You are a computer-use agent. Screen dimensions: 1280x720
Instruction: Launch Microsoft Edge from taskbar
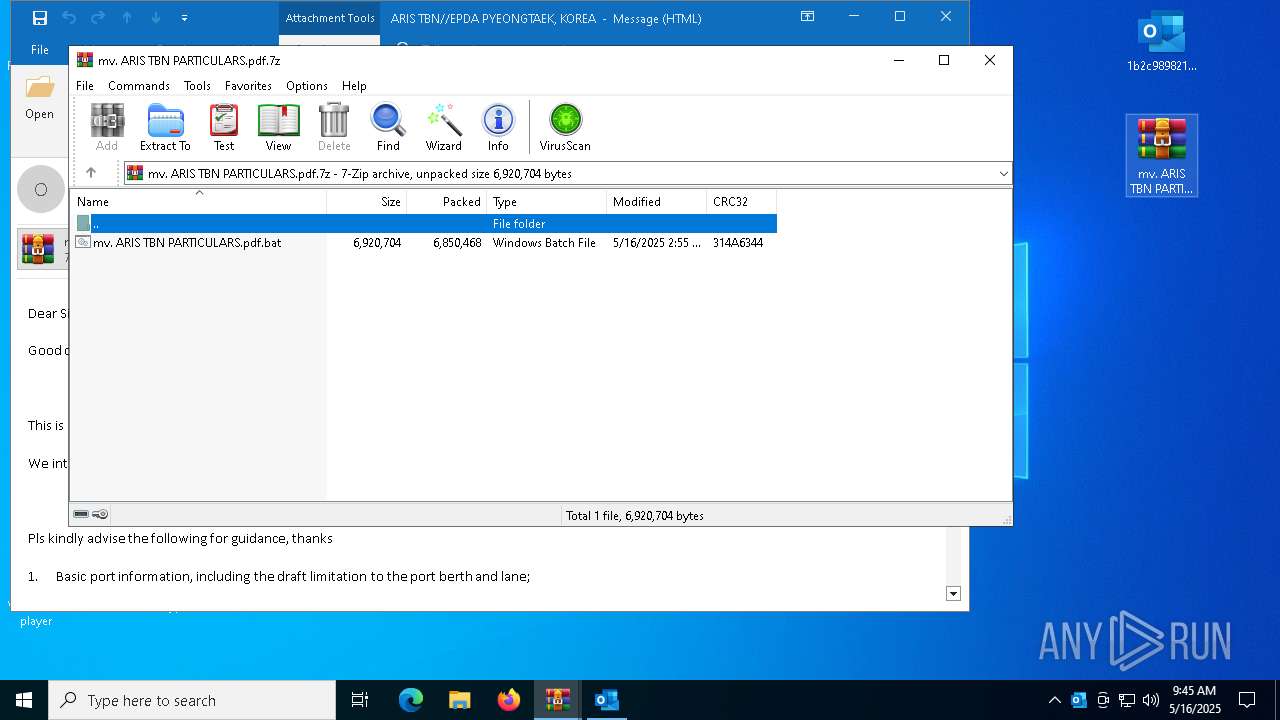coord(411,700)
